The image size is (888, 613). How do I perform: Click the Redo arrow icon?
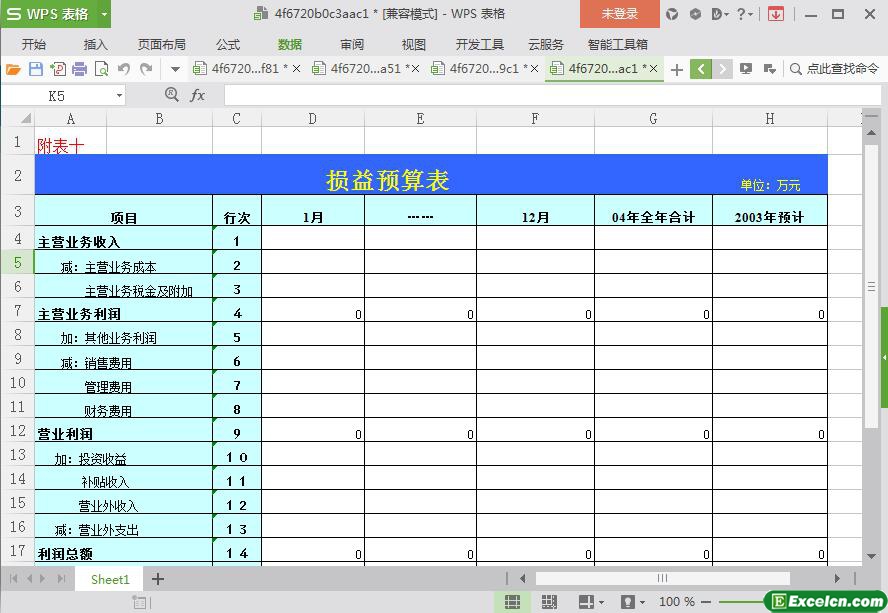click(x=146, y=69)
